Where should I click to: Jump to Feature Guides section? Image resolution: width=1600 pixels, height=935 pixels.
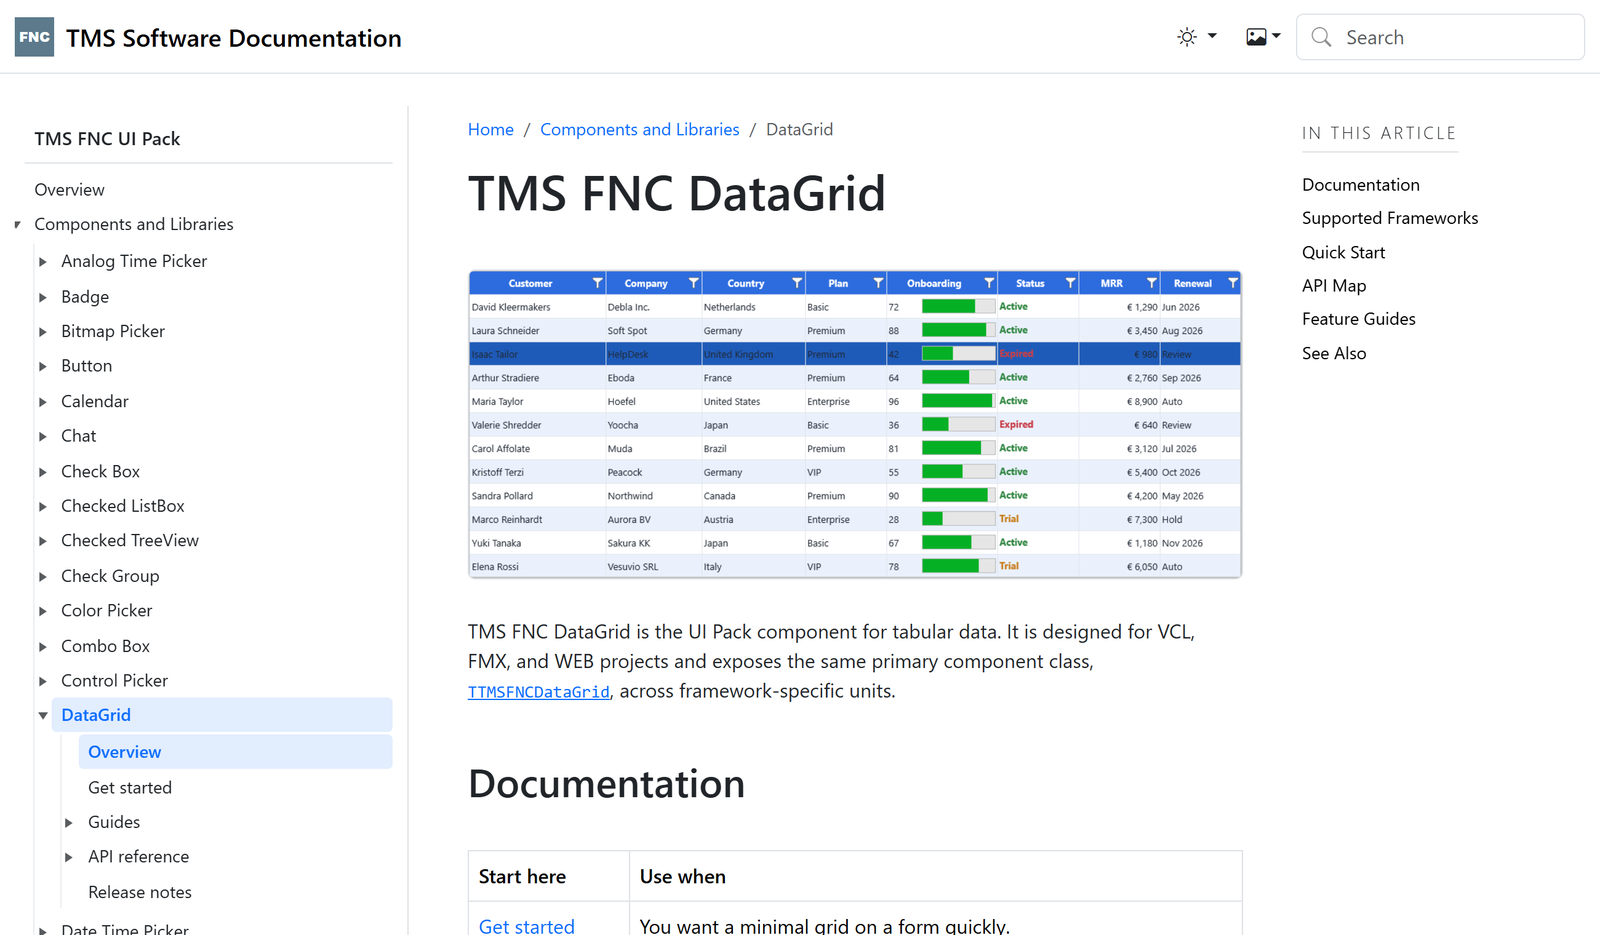click(x=1359, y=319)
